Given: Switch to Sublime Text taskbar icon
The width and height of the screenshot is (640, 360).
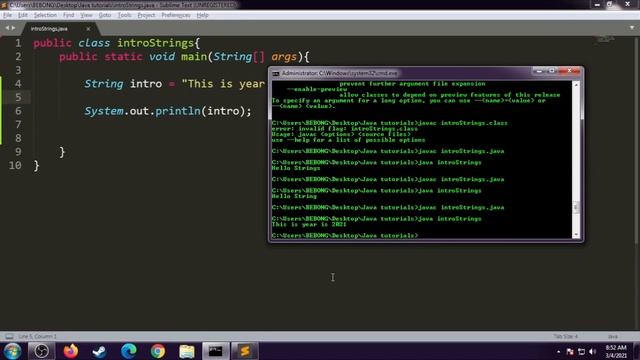Looking at the screenshot, I should coord(245,351).
